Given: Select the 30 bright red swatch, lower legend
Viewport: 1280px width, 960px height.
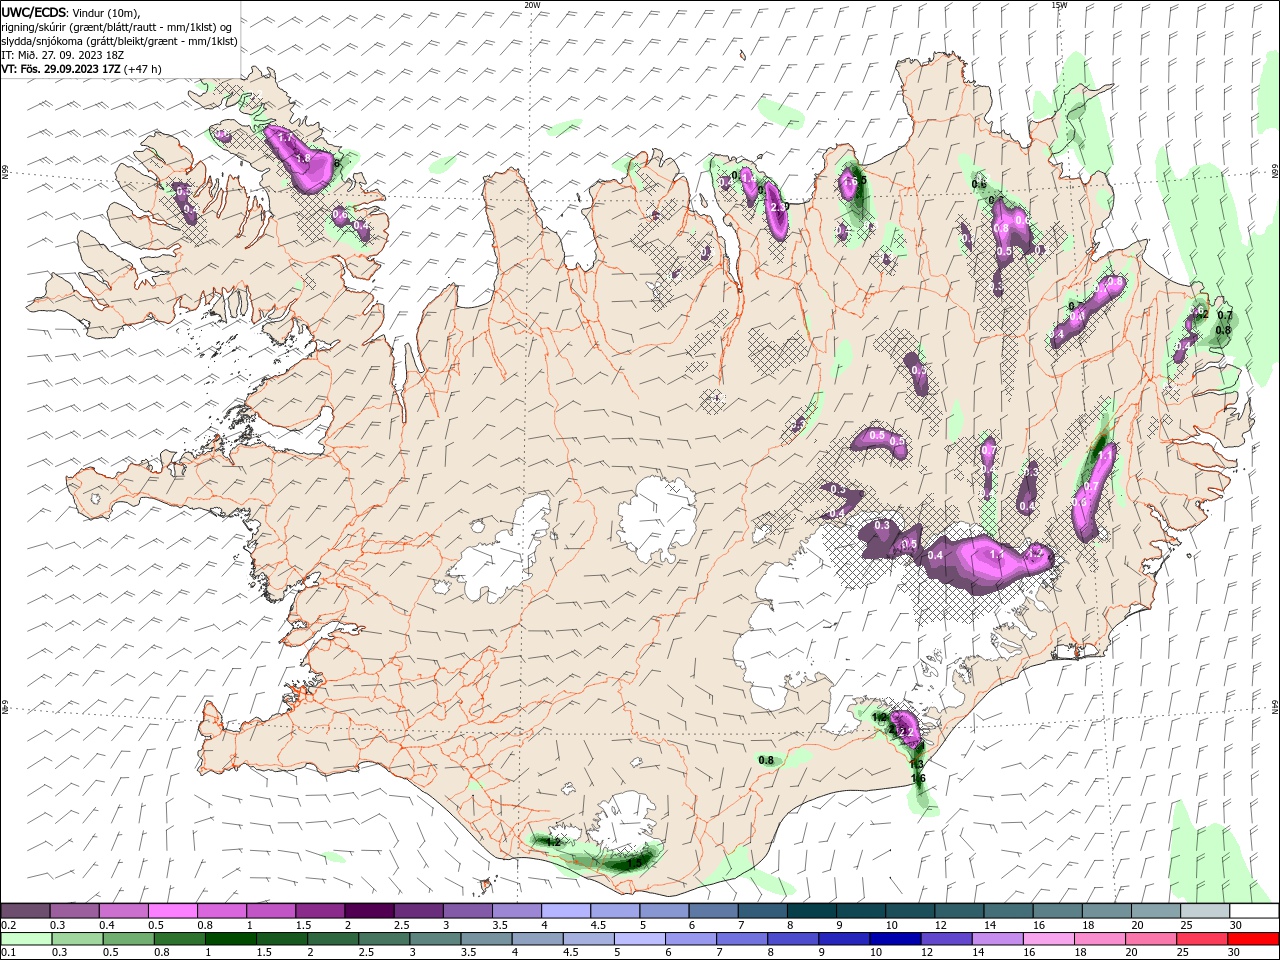Looking at the screenshot, I should pos(1253,939).
